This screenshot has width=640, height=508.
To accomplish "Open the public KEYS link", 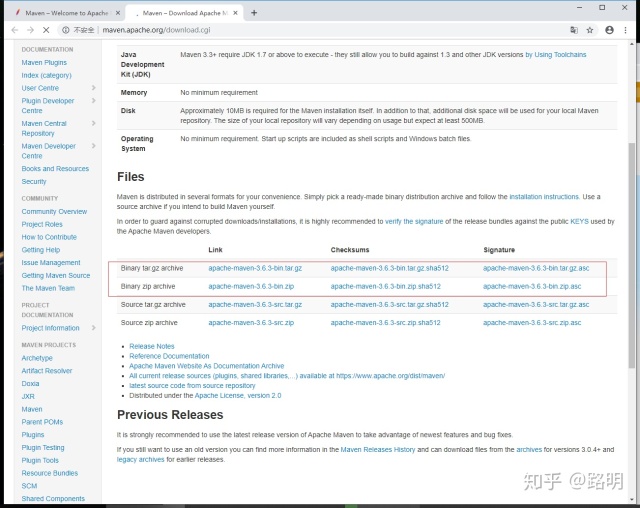I will tap(579, 221).
